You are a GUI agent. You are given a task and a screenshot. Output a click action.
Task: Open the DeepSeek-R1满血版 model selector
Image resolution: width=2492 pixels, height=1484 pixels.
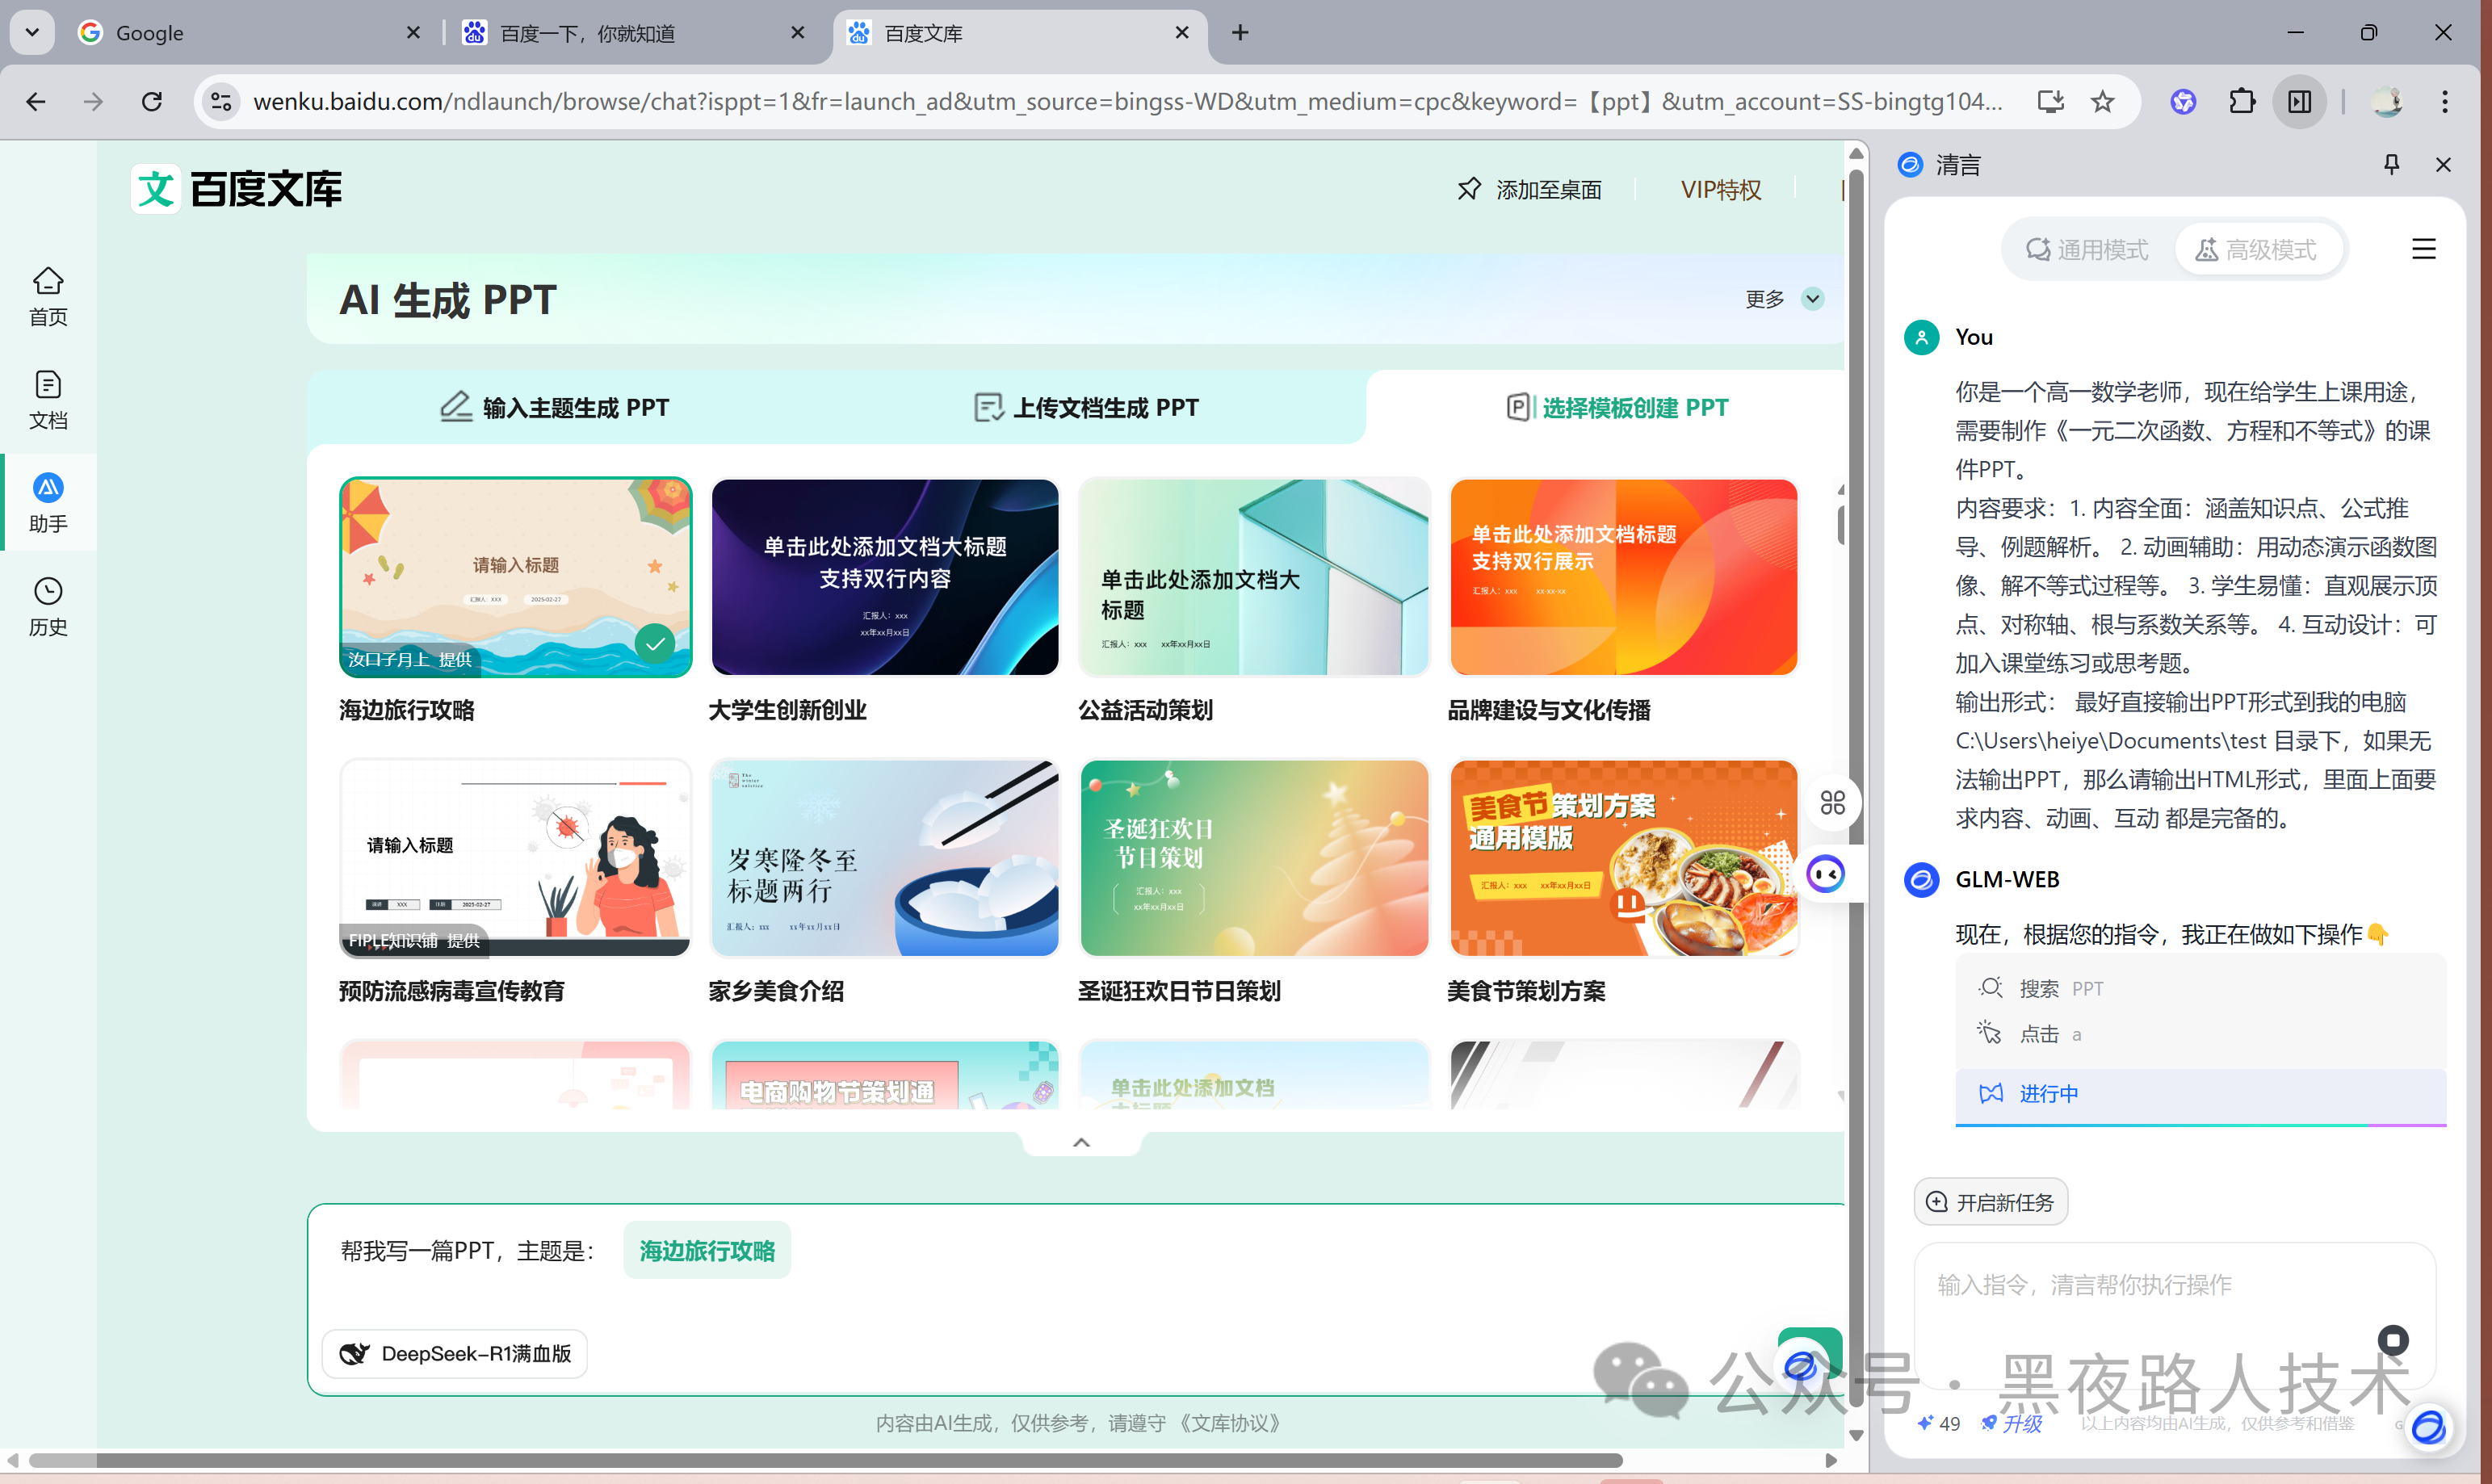[455, 1353]
